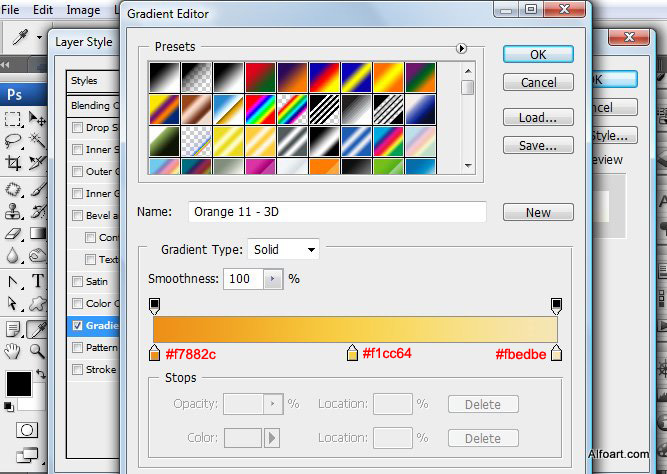Open the Image menu
667x474 pixels.
coord(83,10)
